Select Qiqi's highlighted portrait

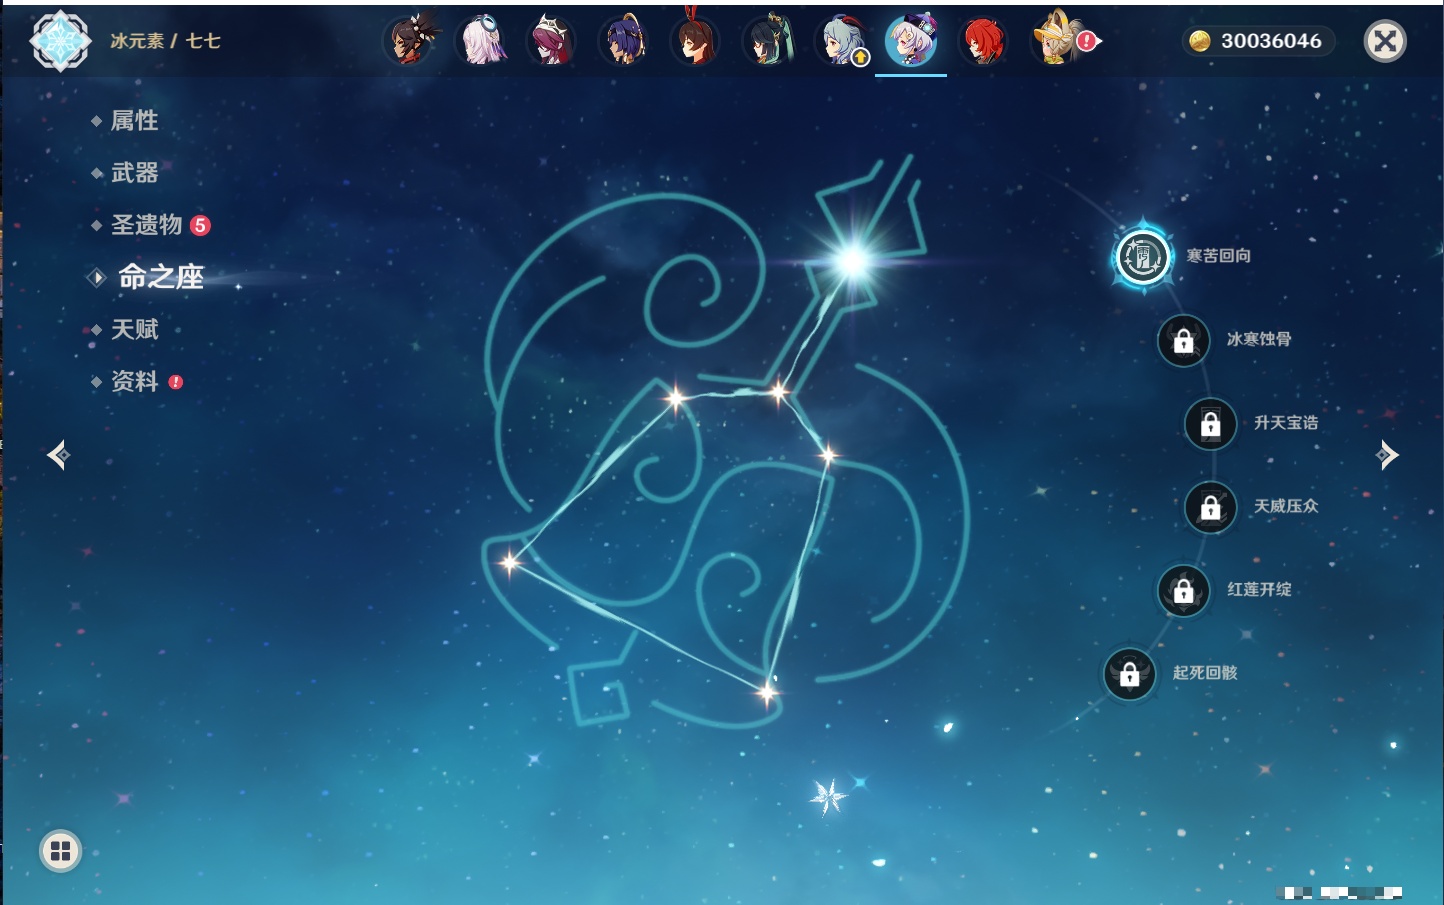coord(911,41)
